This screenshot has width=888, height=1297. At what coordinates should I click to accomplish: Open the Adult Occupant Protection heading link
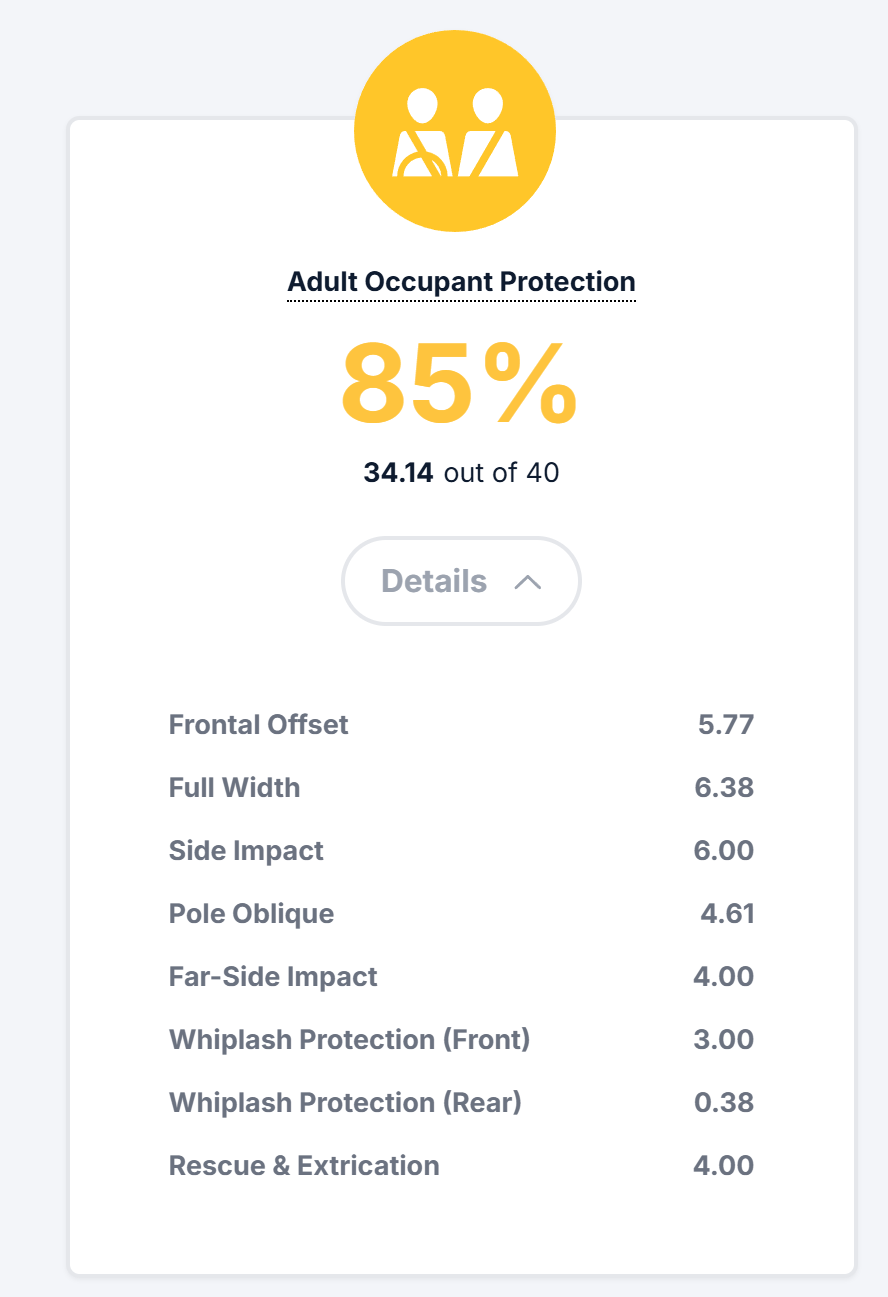461,282
